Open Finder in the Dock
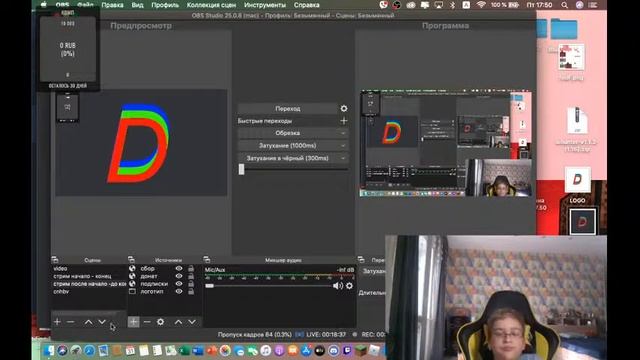The width and height of the screenshot is (640, 360). point(49,351)
